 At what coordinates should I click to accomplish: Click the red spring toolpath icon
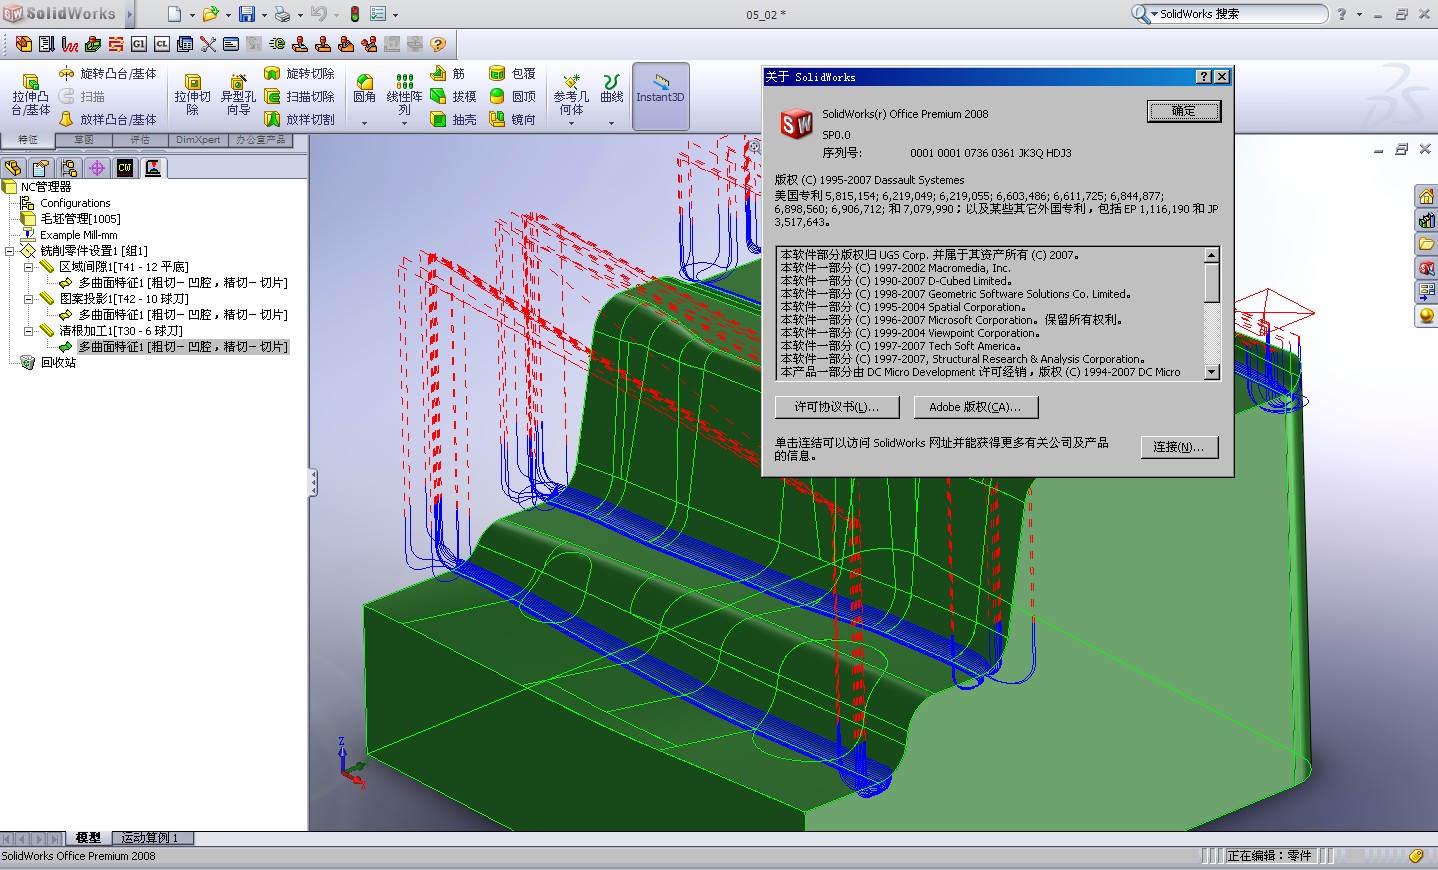[x=69, y=44]
